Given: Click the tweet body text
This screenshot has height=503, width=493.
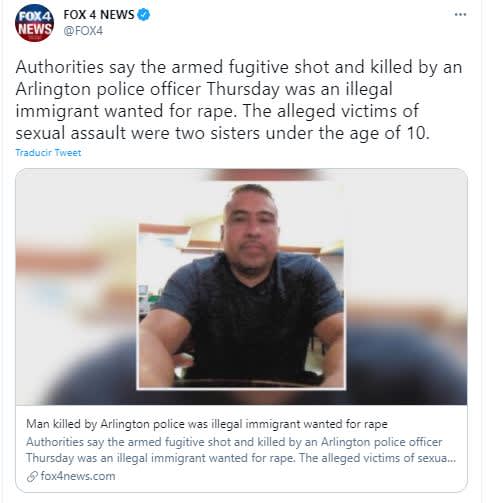Looking at the screenshot, I should [239, 100].
